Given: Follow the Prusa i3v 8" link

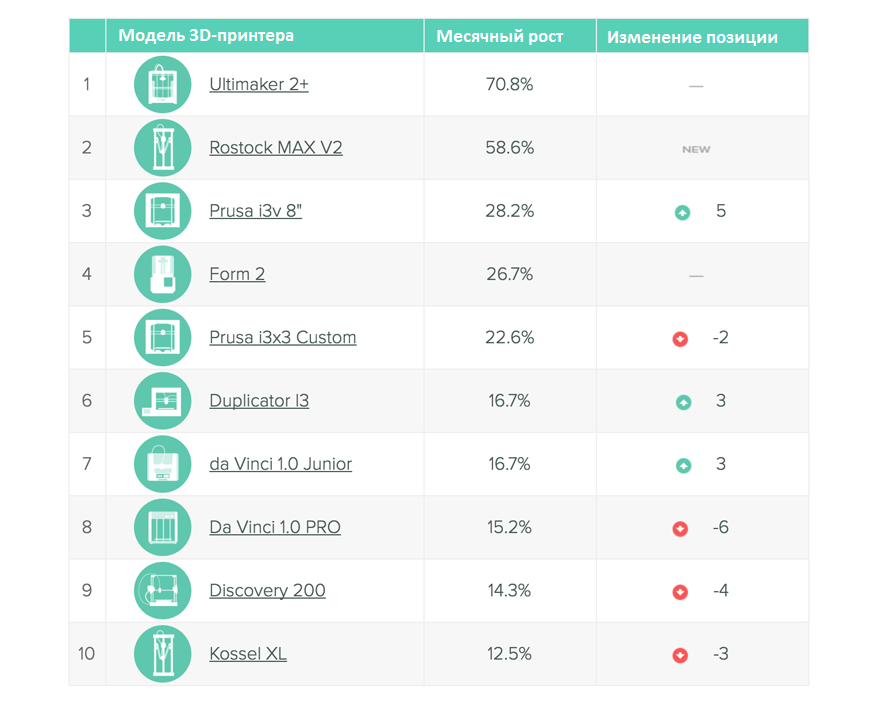Looking at the screenshot, I should (255, 211).
